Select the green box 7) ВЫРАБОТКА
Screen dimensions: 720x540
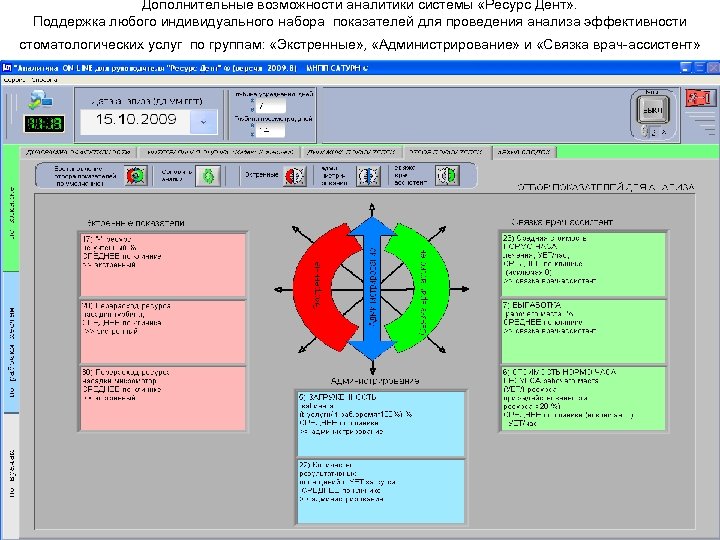pyautogui.click(x=583, y=331)
